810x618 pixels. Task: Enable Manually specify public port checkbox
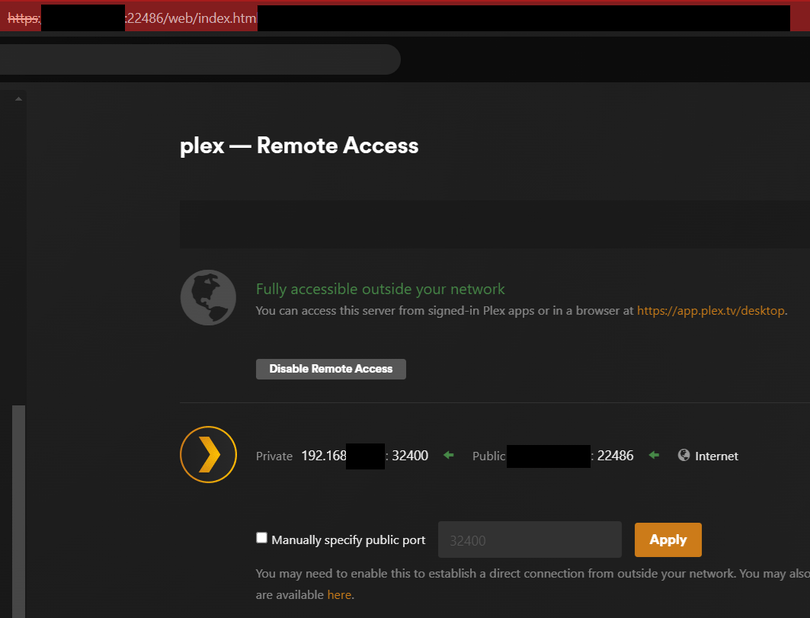(262, 538)
